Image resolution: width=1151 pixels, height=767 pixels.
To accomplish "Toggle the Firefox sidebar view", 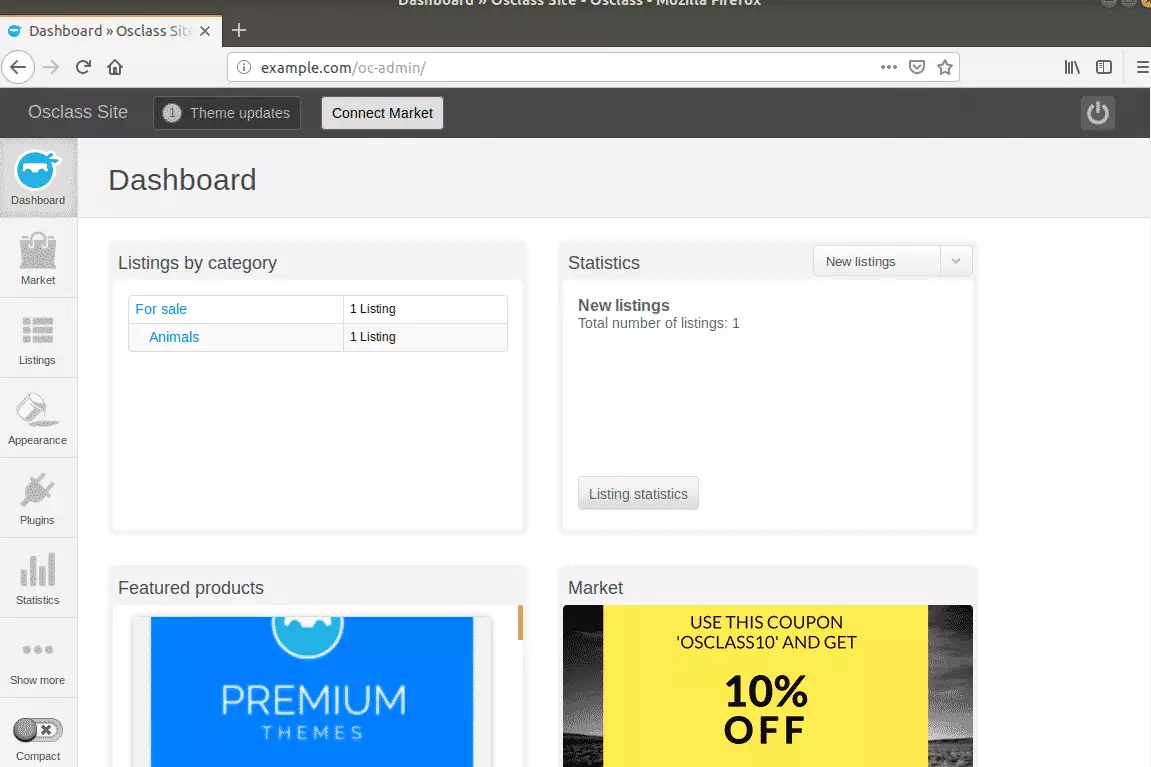I will tap(1104, 68).
